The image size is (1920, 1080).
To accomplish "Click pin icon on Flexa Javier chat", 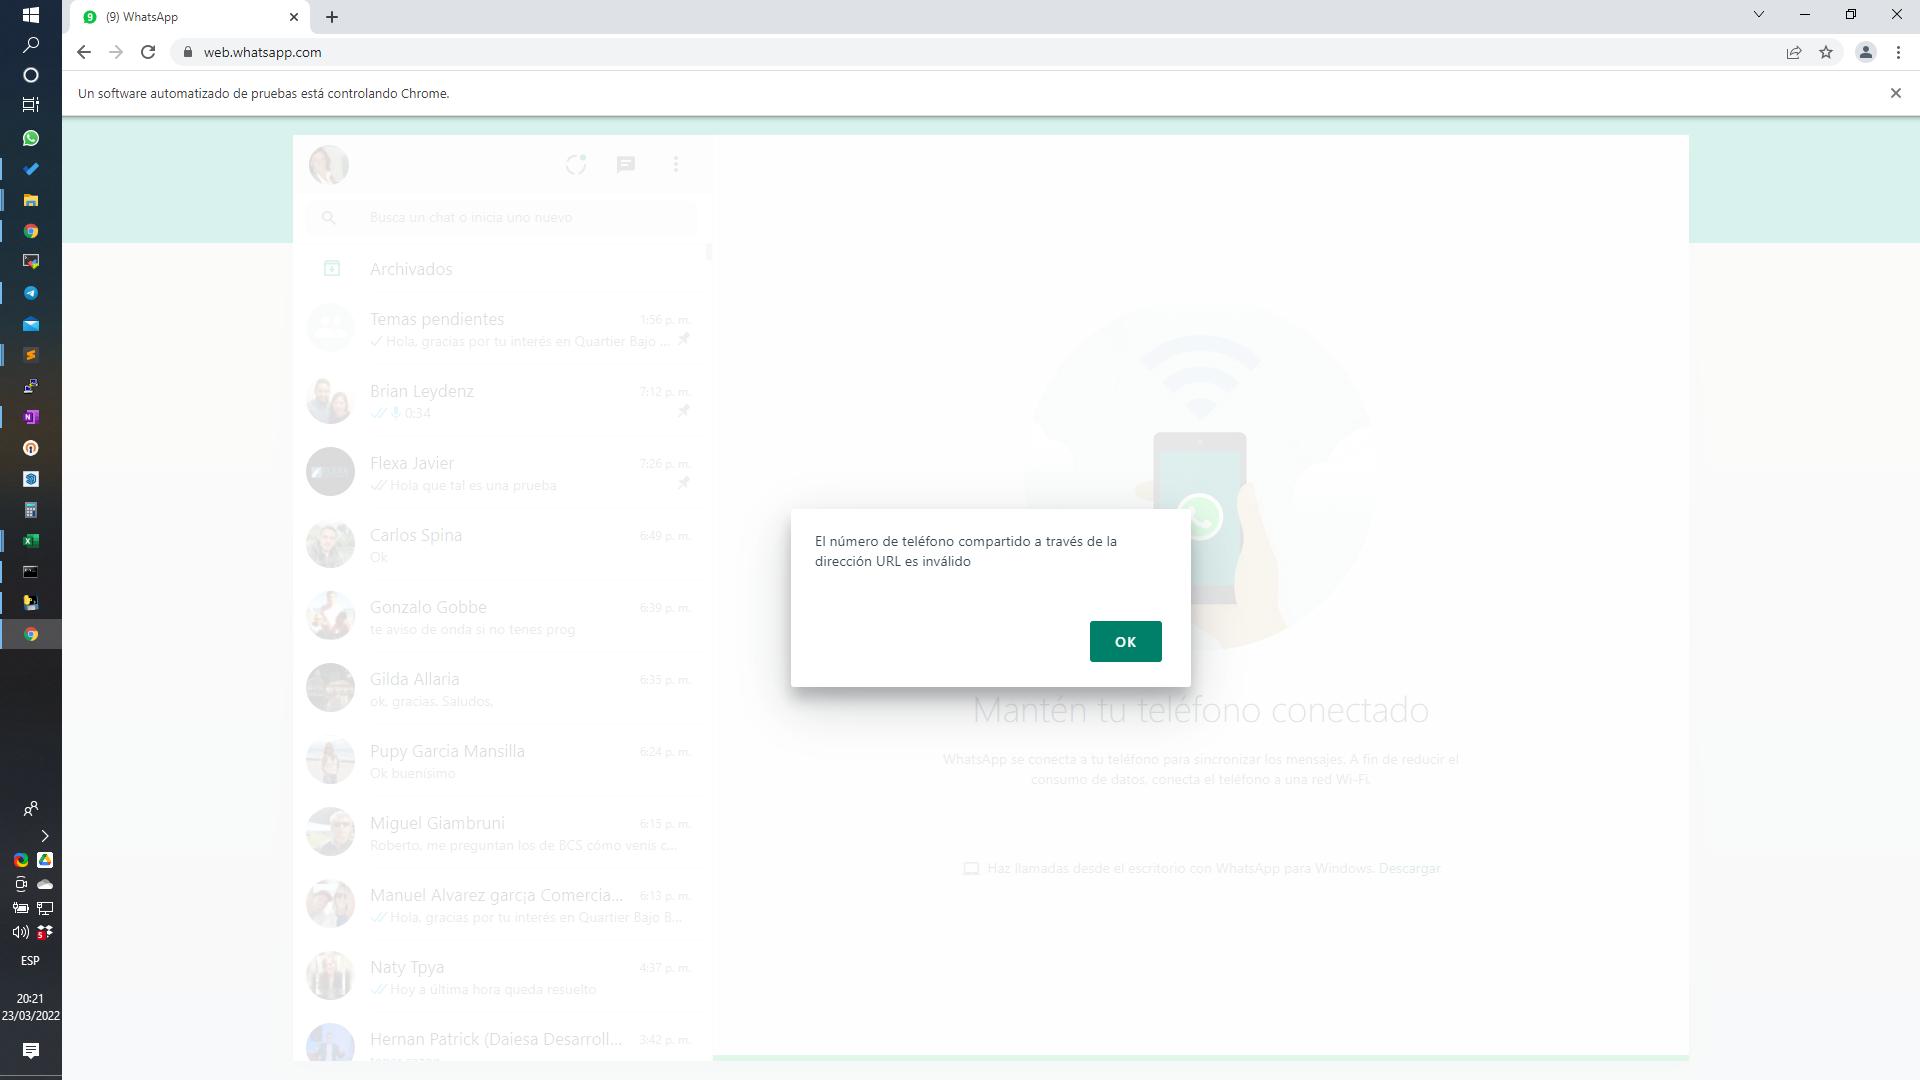I will [684, 484].
